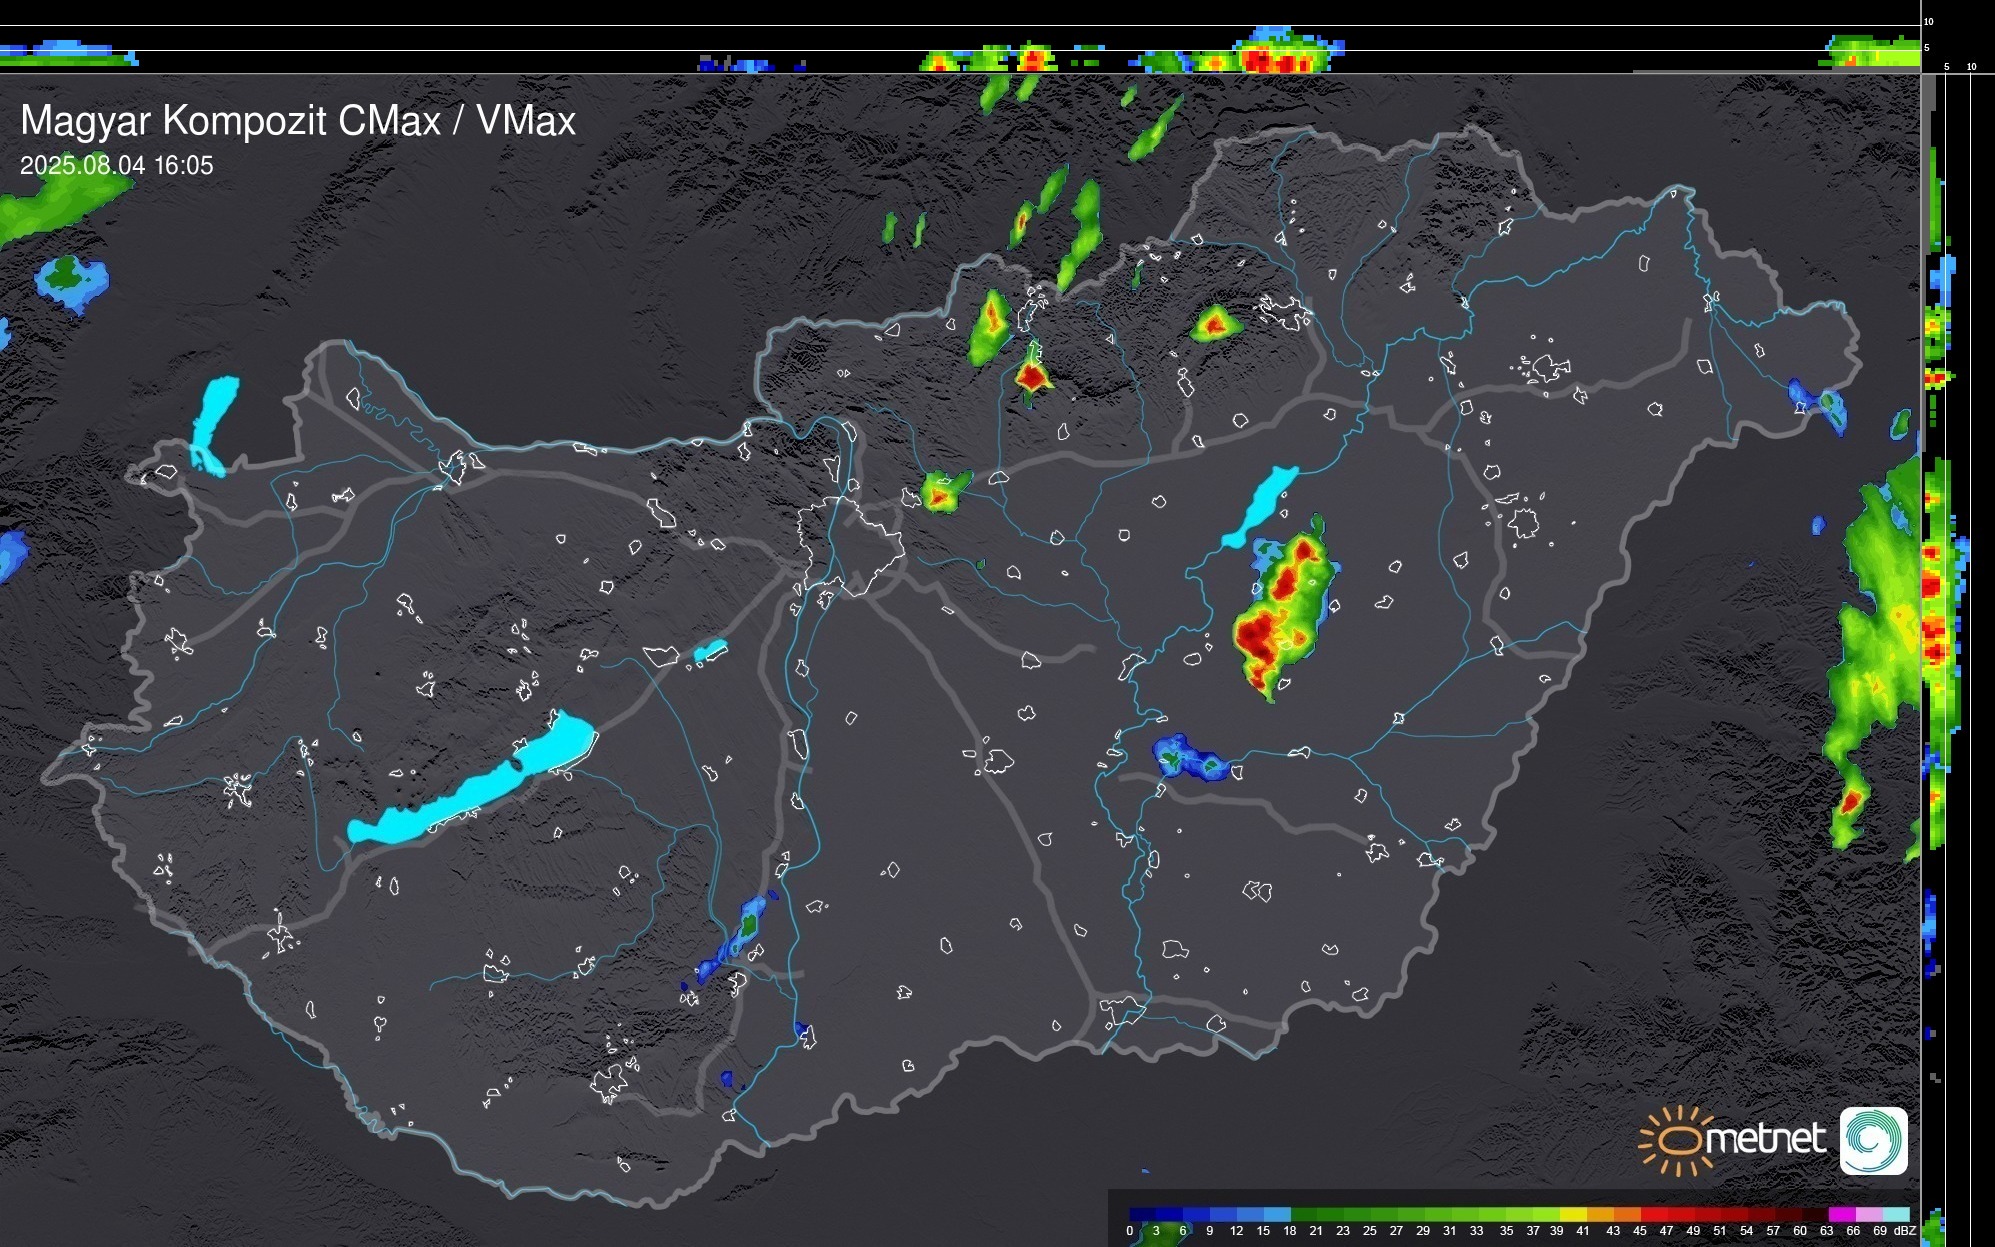
Task: Click the magenta 63 dBZ legend swatch
Action: click(1841, 1214)
